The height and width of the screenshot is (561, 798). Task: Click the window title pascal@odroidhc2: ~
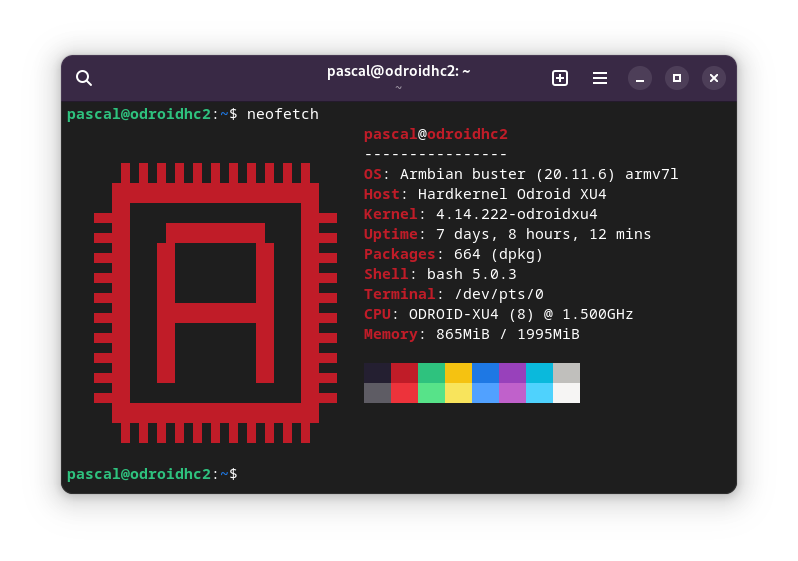tap(398, 71)
